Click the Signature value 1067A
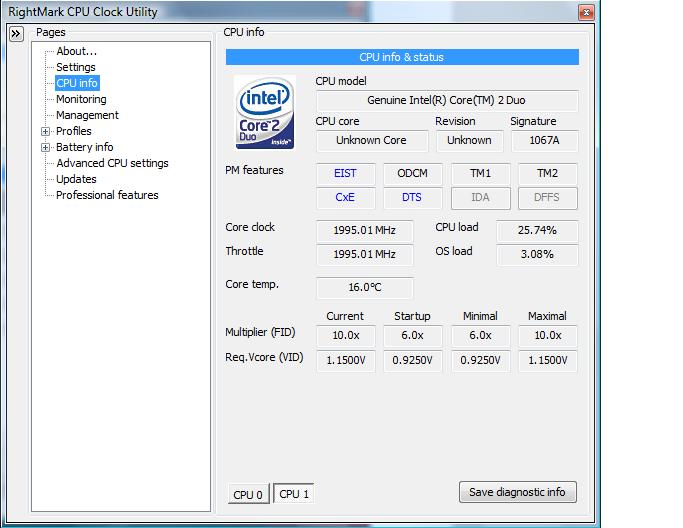Image resolution: width=683 pixels, height=528 pixels. 544,140
